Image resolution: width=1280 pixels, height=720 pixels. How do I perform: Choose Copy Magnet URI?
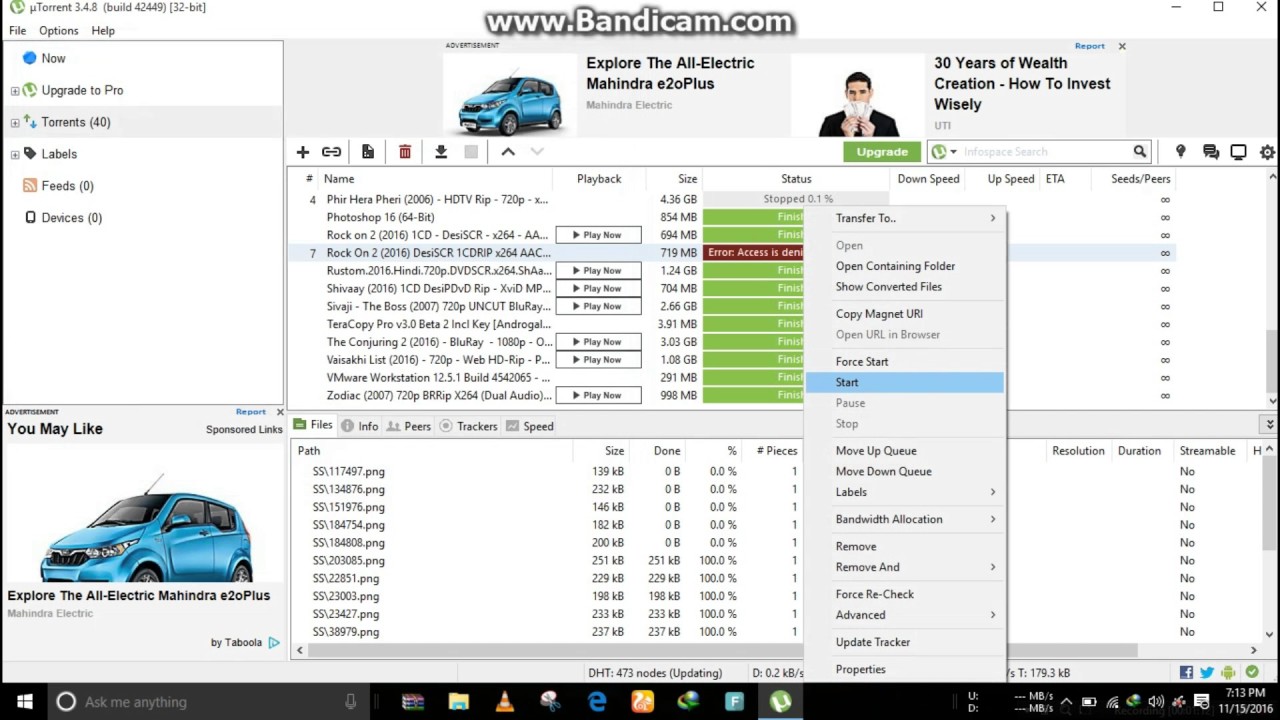pos(904,313)
